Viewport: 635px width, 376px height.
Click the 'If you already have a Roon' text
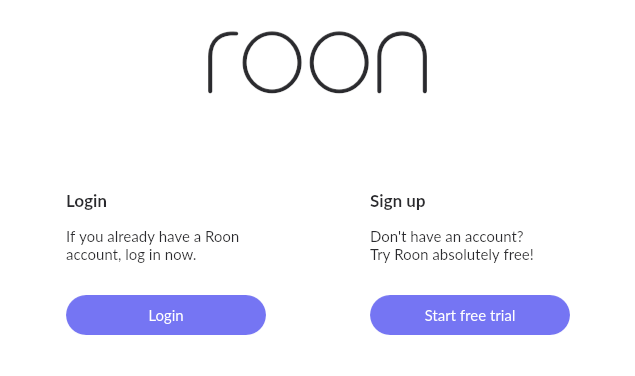coord(152,237)
